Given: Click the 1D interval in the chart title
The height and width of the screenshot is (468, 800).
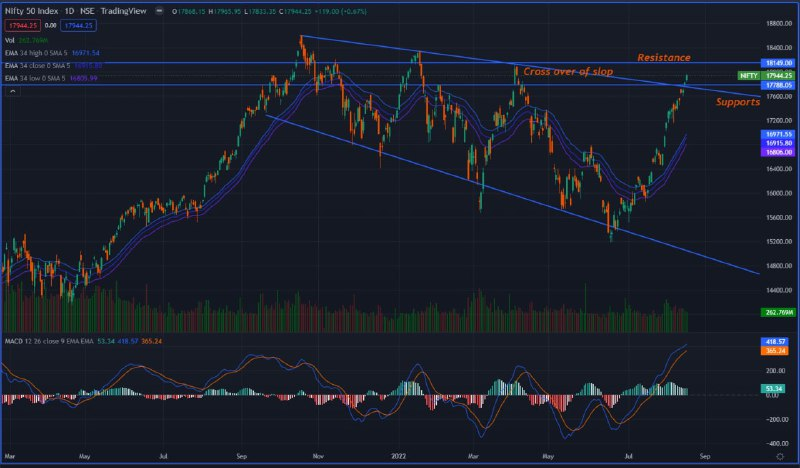Looking at the screenshot, I should (69, 11).
